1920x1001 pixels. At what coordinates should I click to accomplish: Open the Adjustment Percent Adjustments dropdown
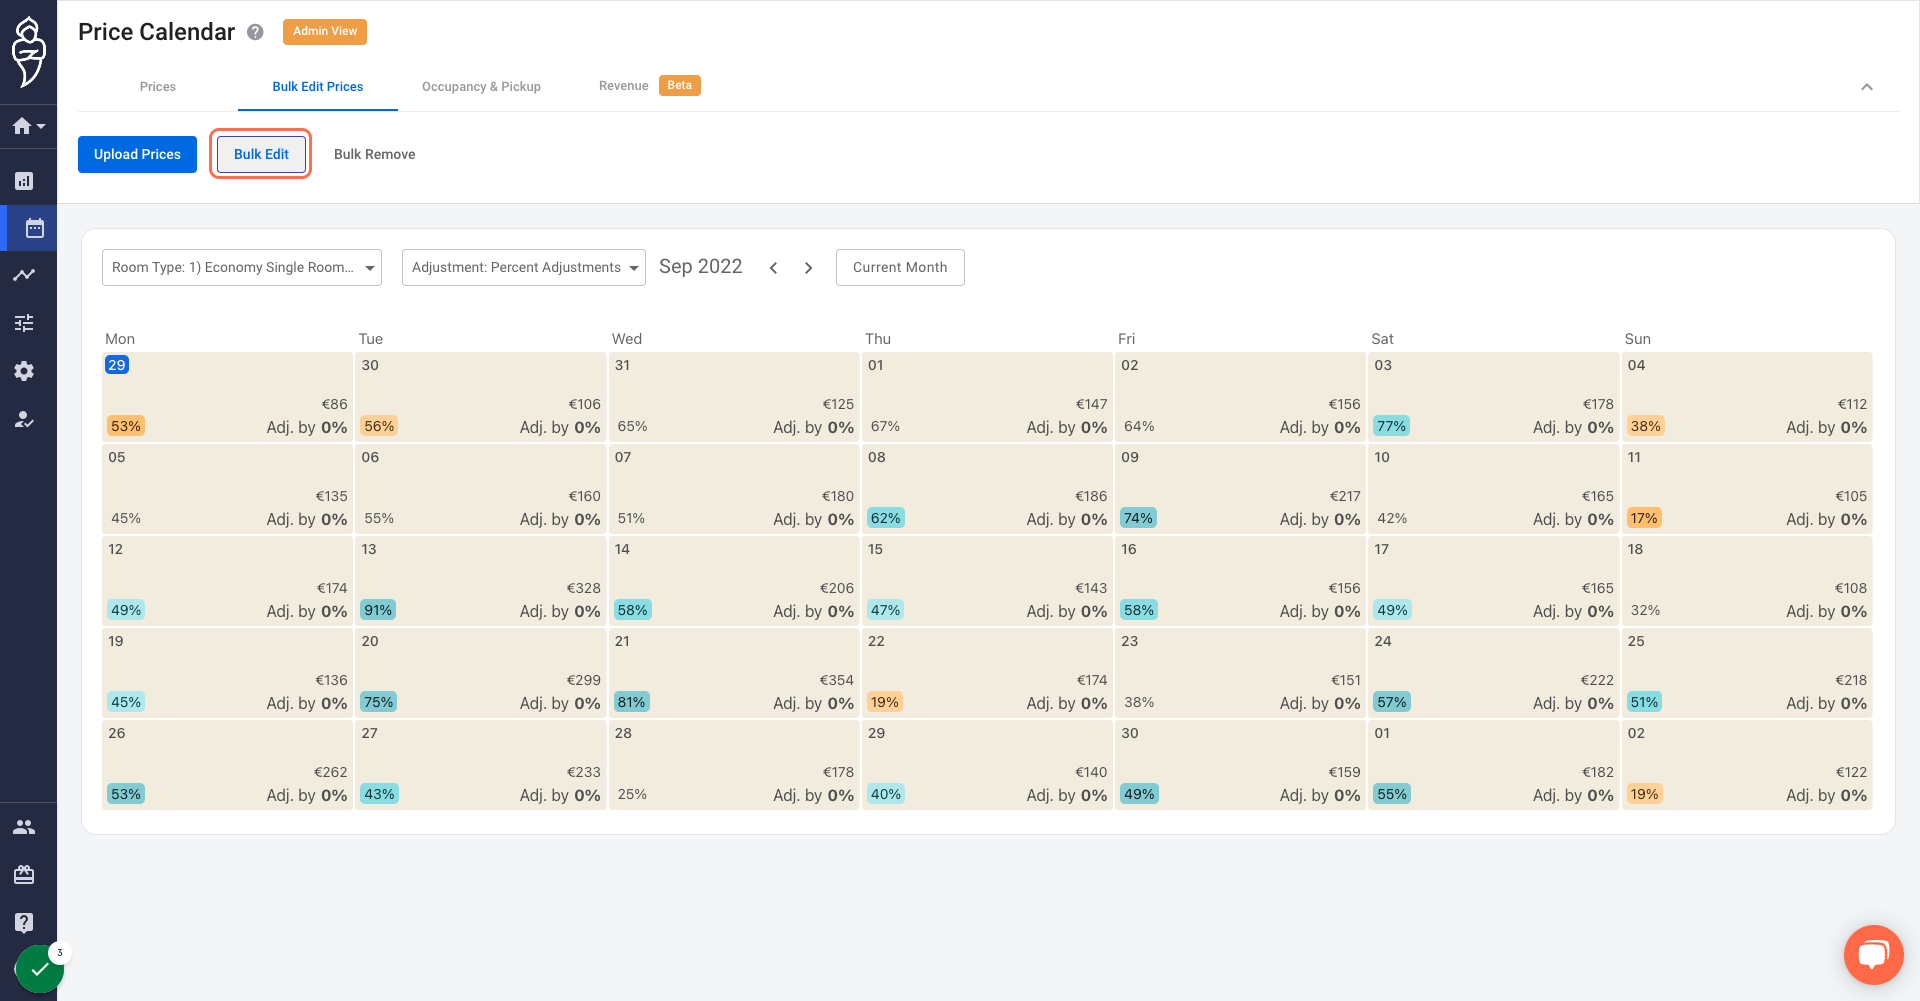tap(524, 267)
